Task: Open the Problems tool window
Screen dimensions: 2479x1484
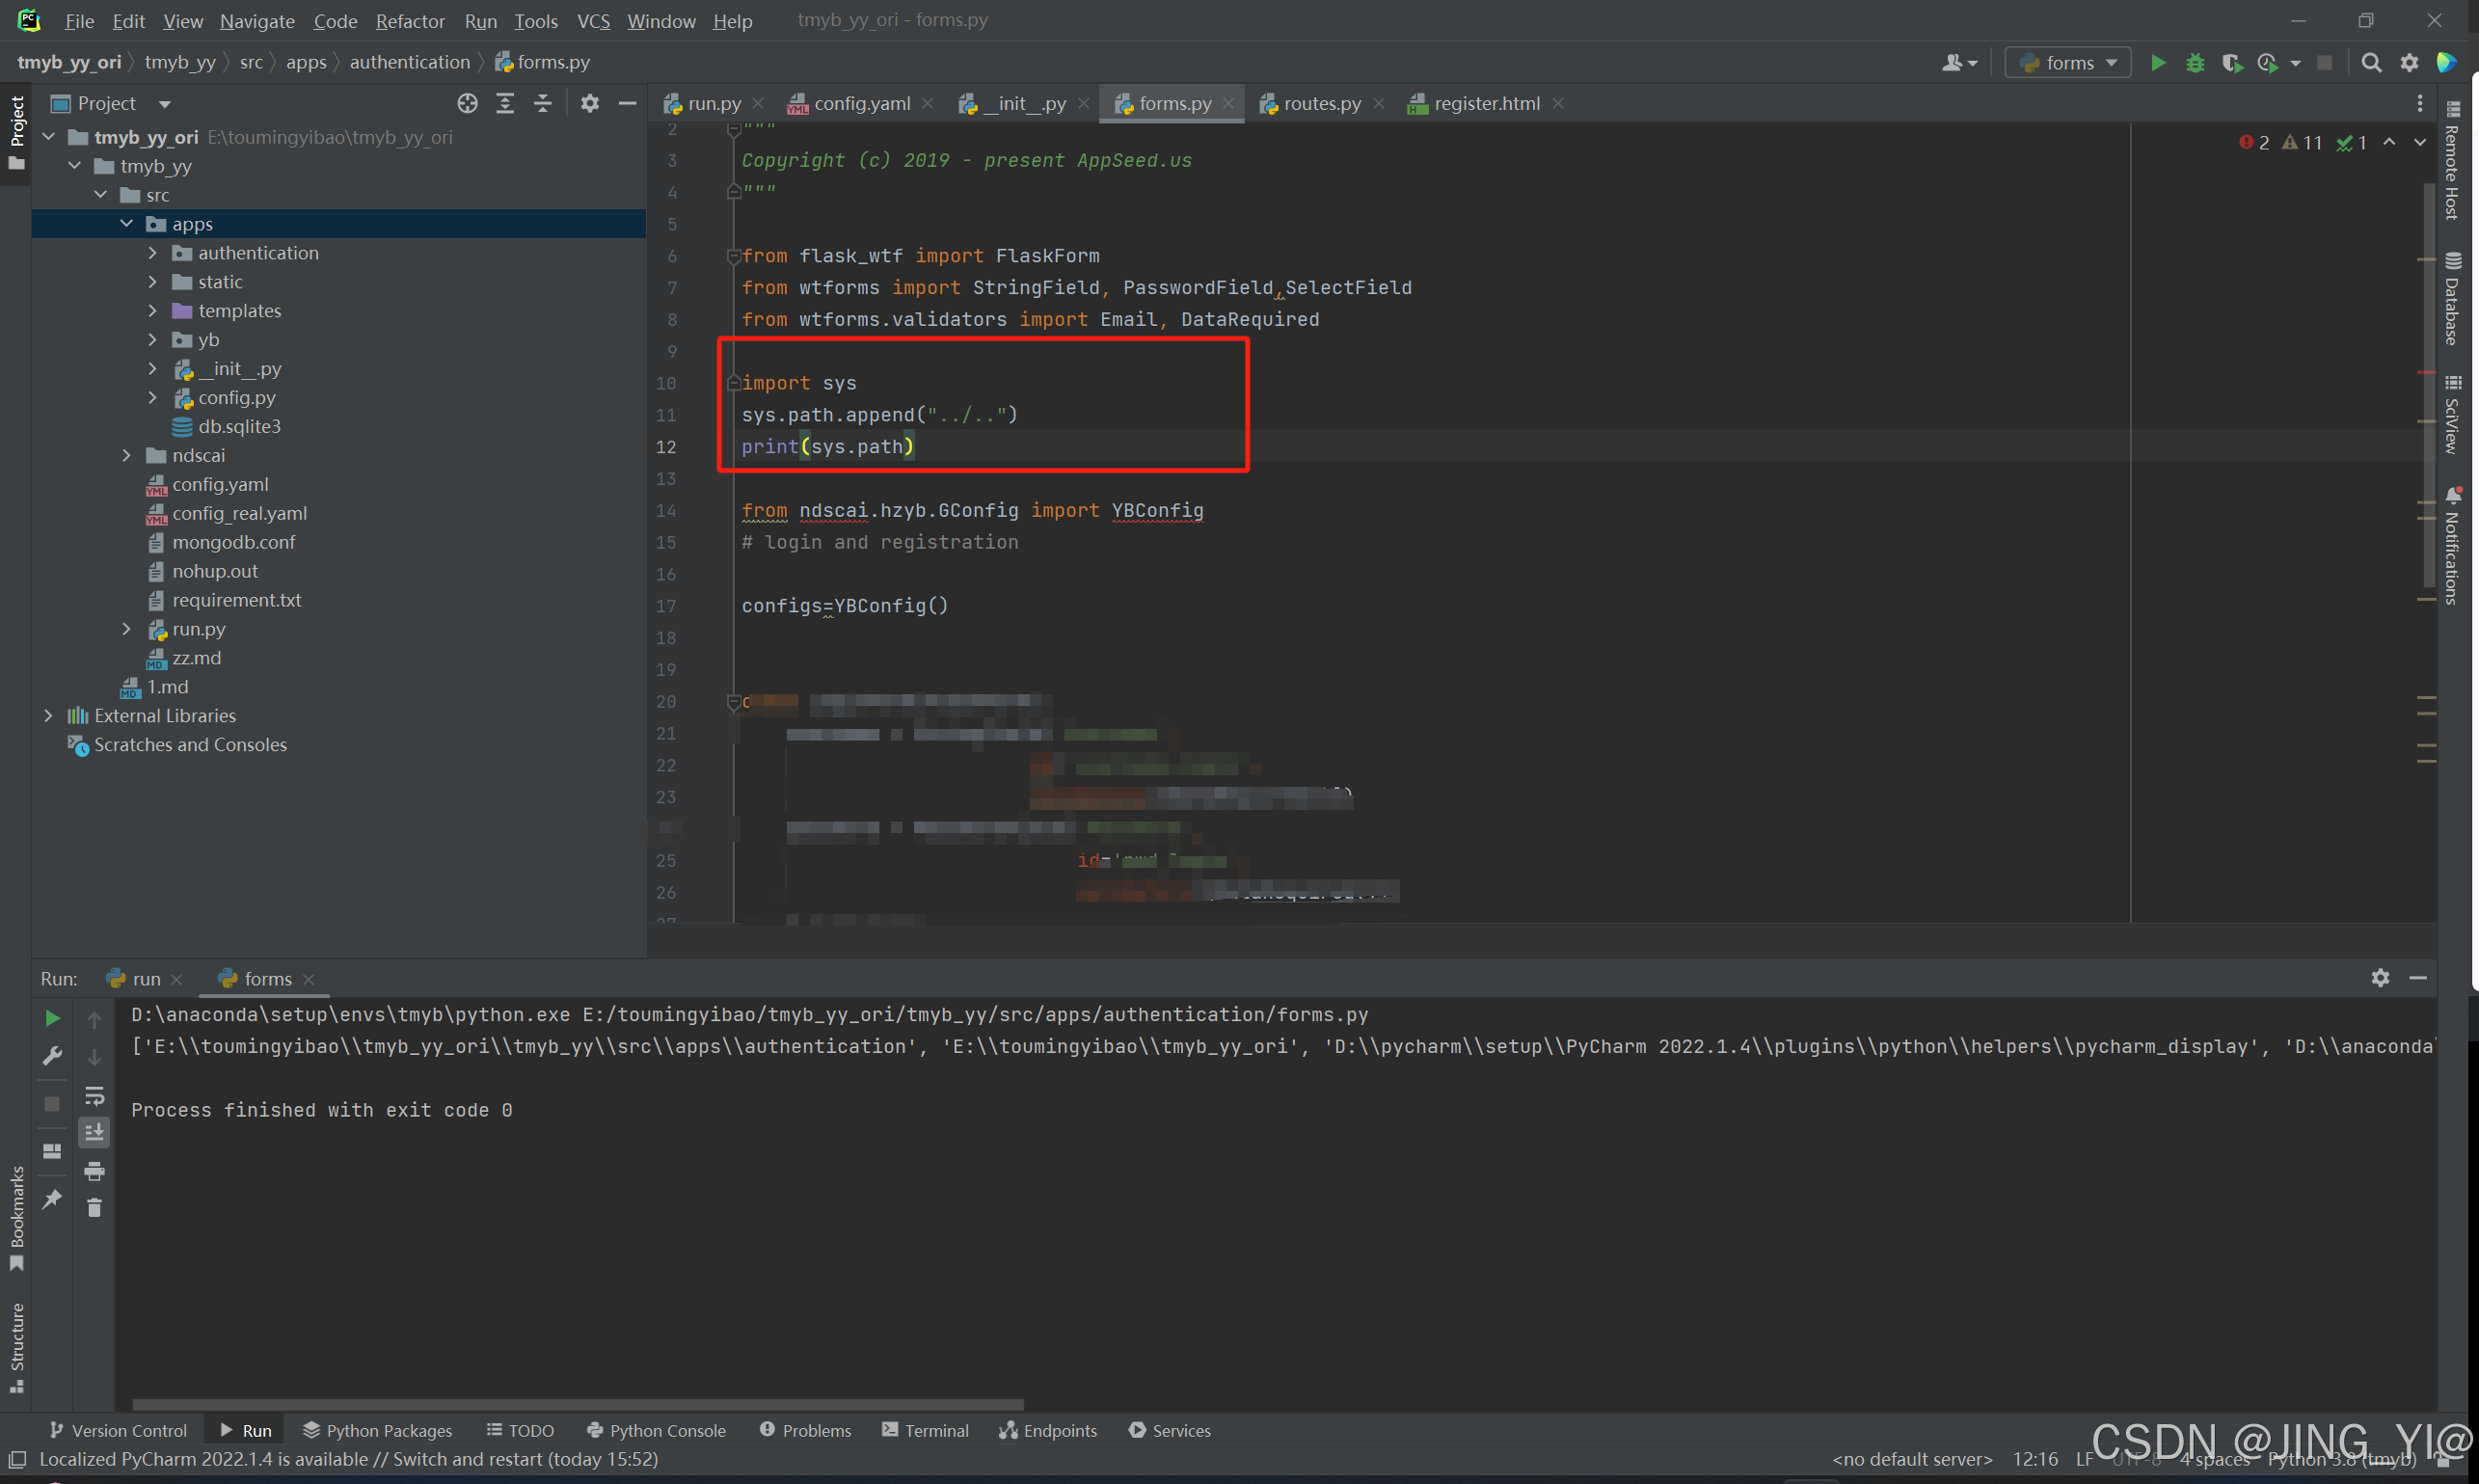Action: 805,1431
